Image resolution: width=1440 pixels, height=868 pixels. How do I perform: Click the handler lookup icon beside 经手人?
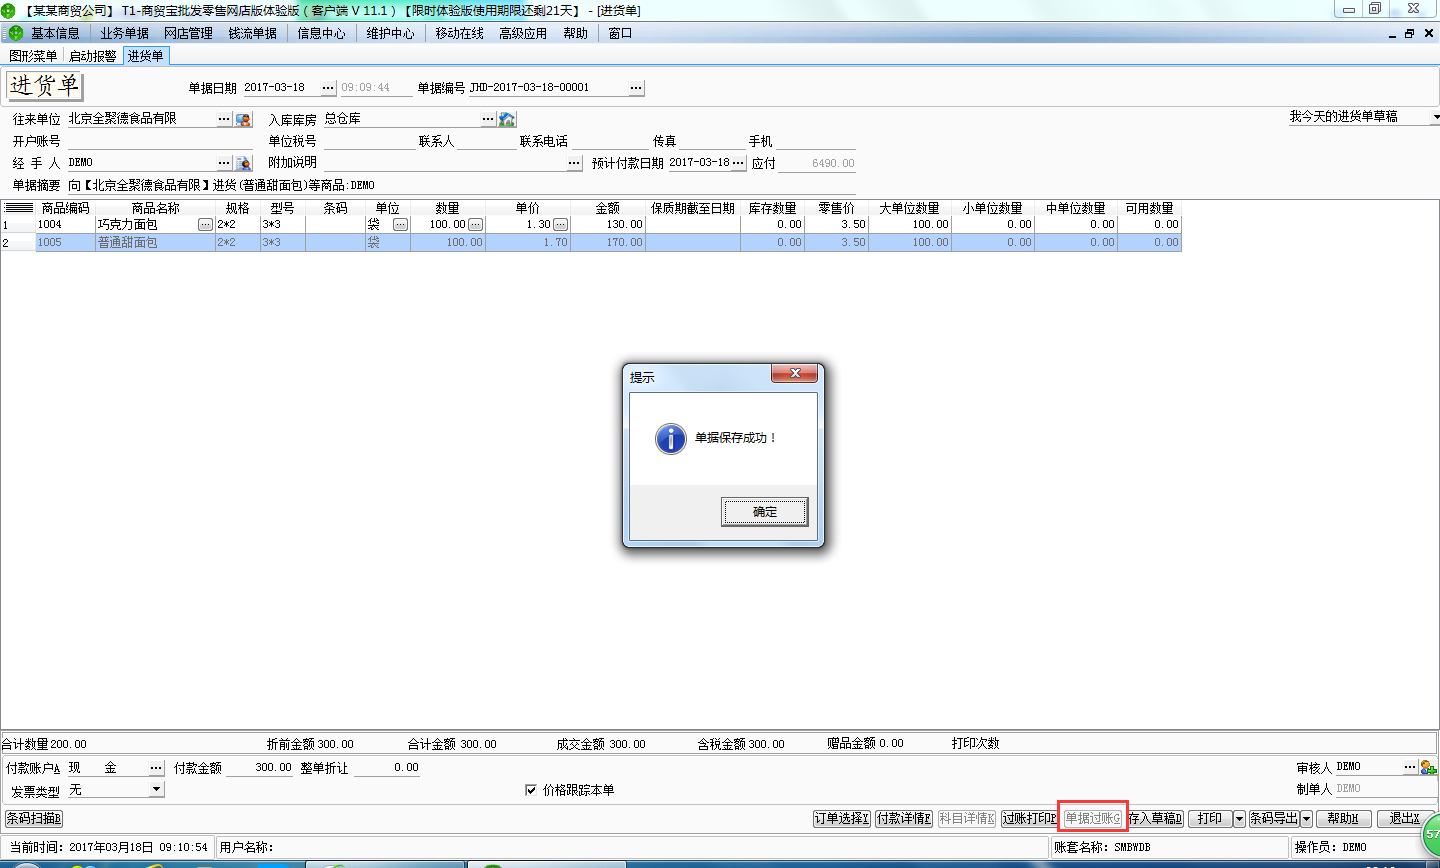click(x=243, y=163)
